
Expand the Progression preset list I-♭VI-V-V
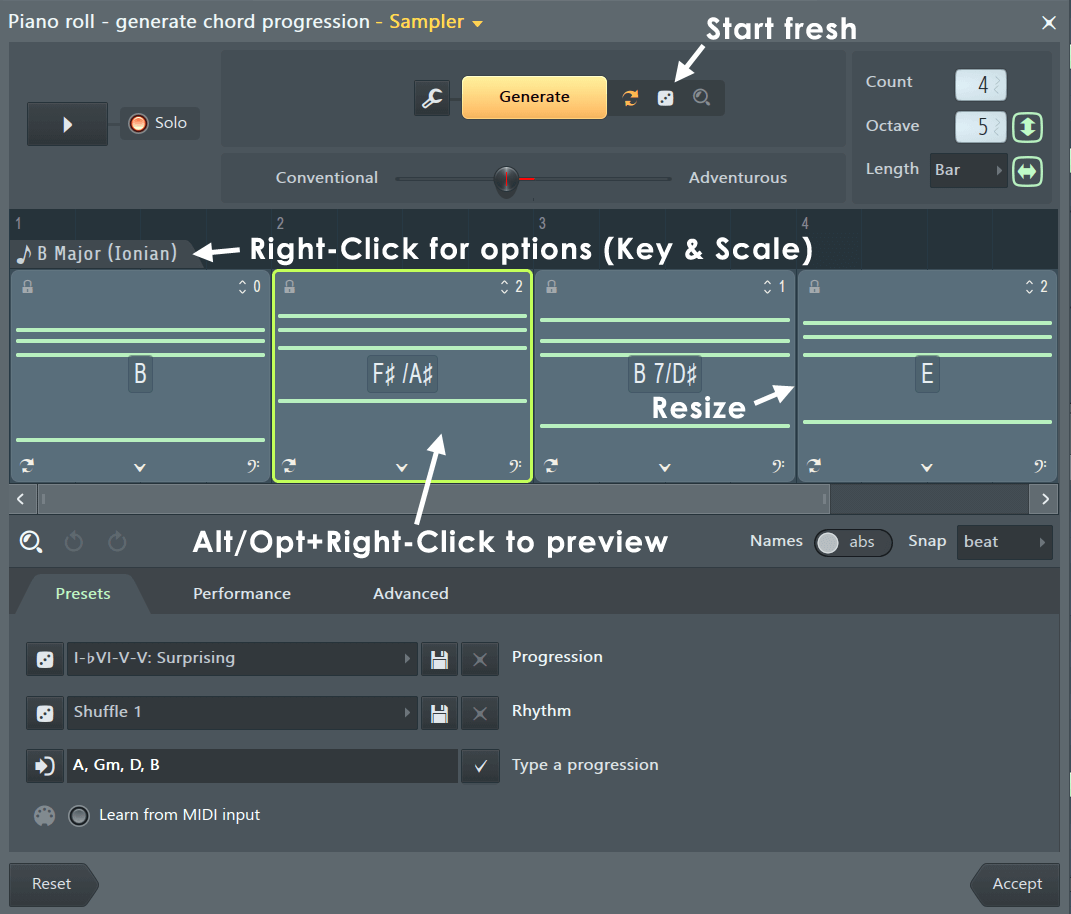[242, 659]
